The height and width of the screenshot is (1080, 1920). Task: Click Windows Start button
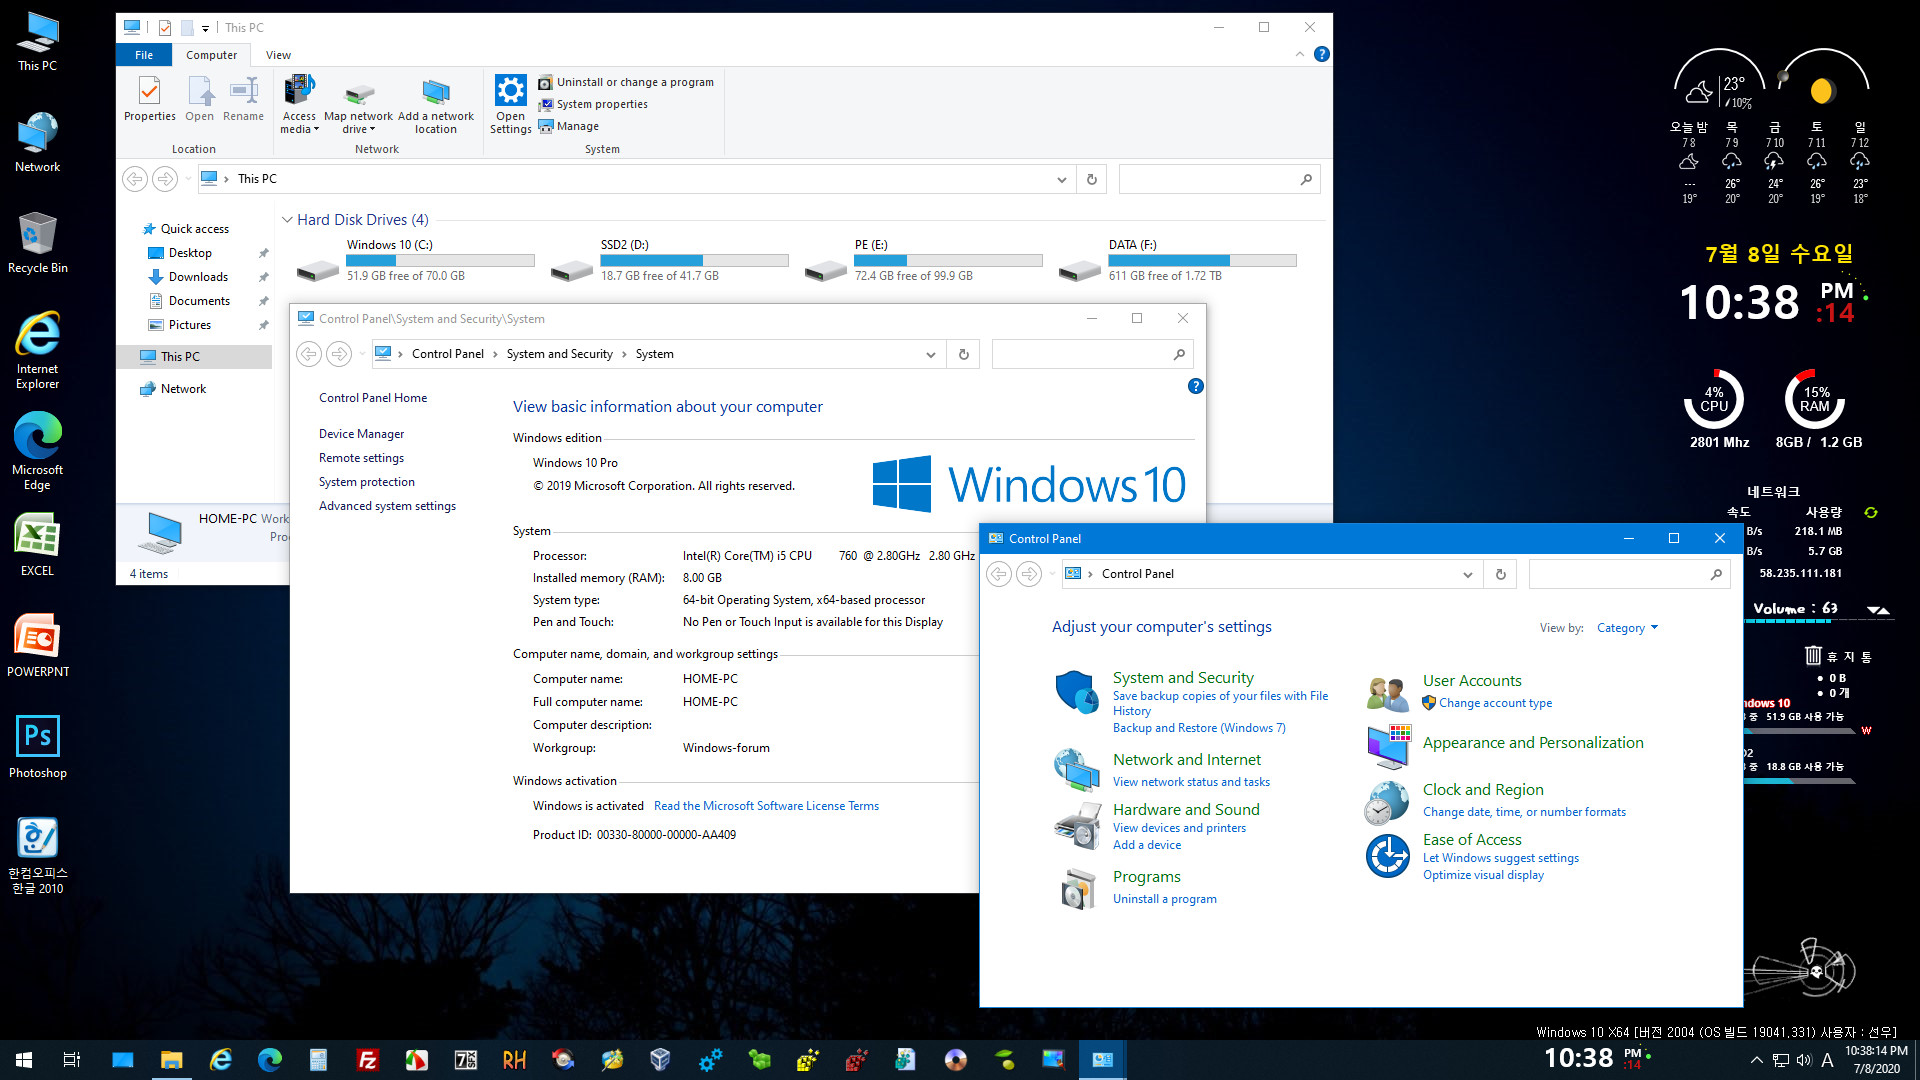[x=24, y=1060]
